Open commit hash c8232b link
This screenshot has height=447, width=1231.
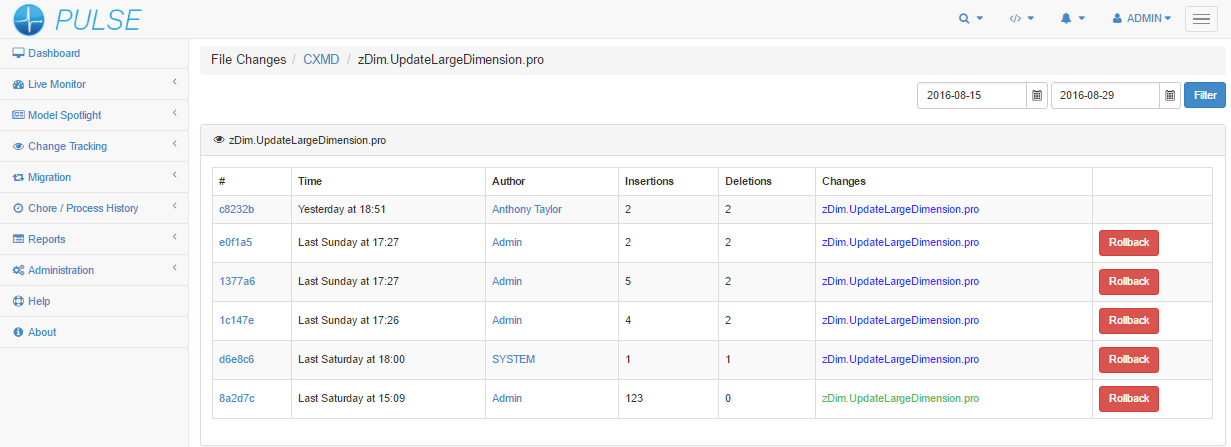(x=236, y=209)
